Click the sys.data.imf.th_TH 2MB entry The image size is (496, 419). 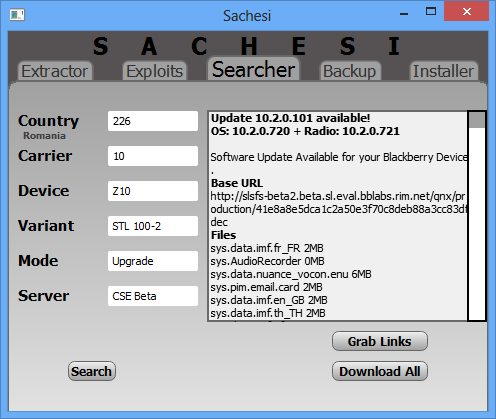click(x=268, y=313)
